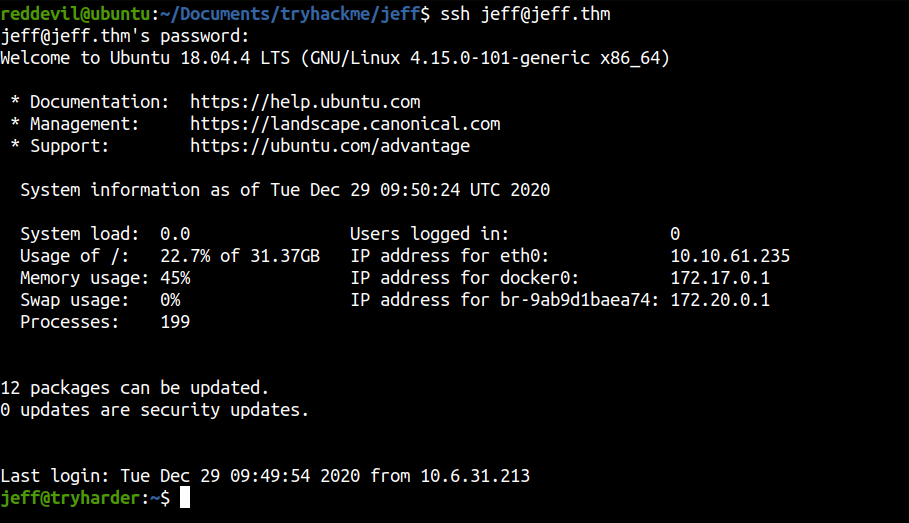Click the System information date line
Viewport: 909px width, 523px height.
tap(285, 190)
